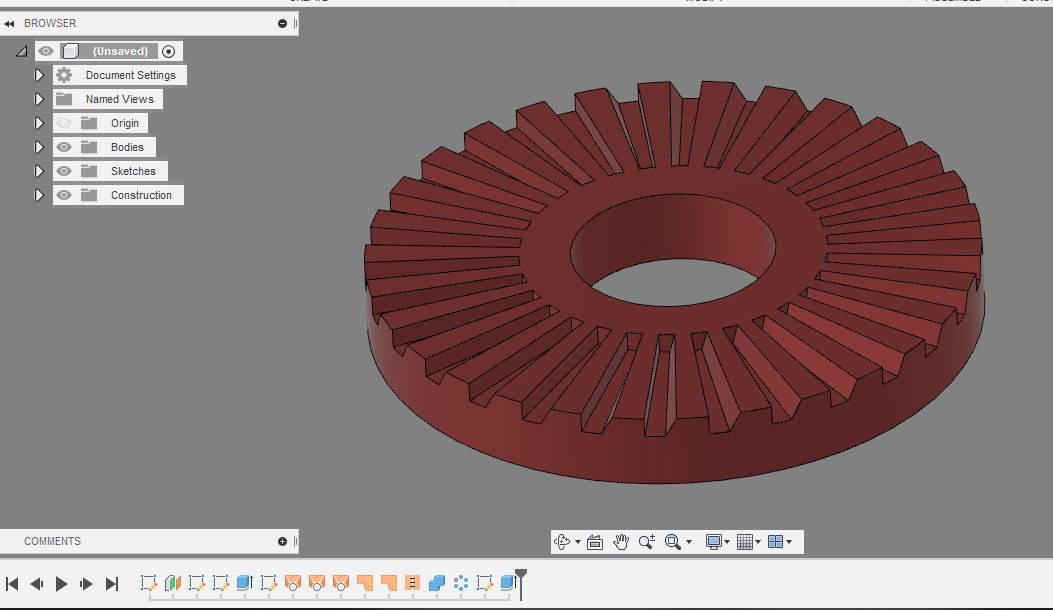Activate the Pan tool in navigation bar

[620, 541]
